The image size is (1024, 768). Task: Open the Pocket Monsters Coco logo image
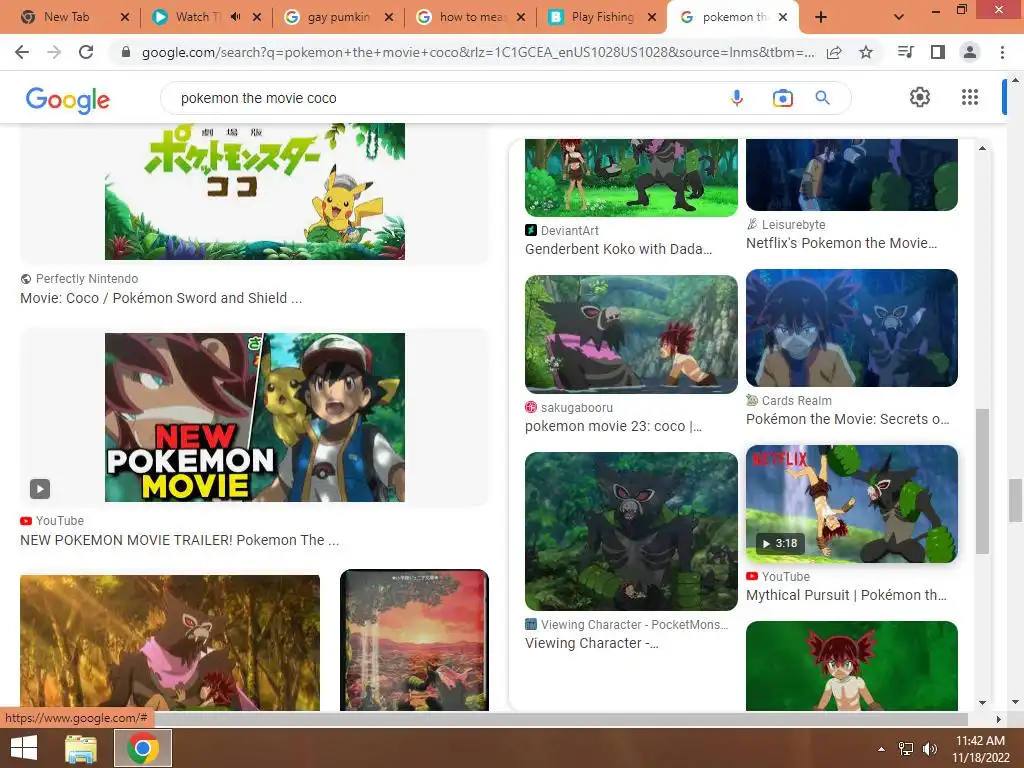click(255, 191)
